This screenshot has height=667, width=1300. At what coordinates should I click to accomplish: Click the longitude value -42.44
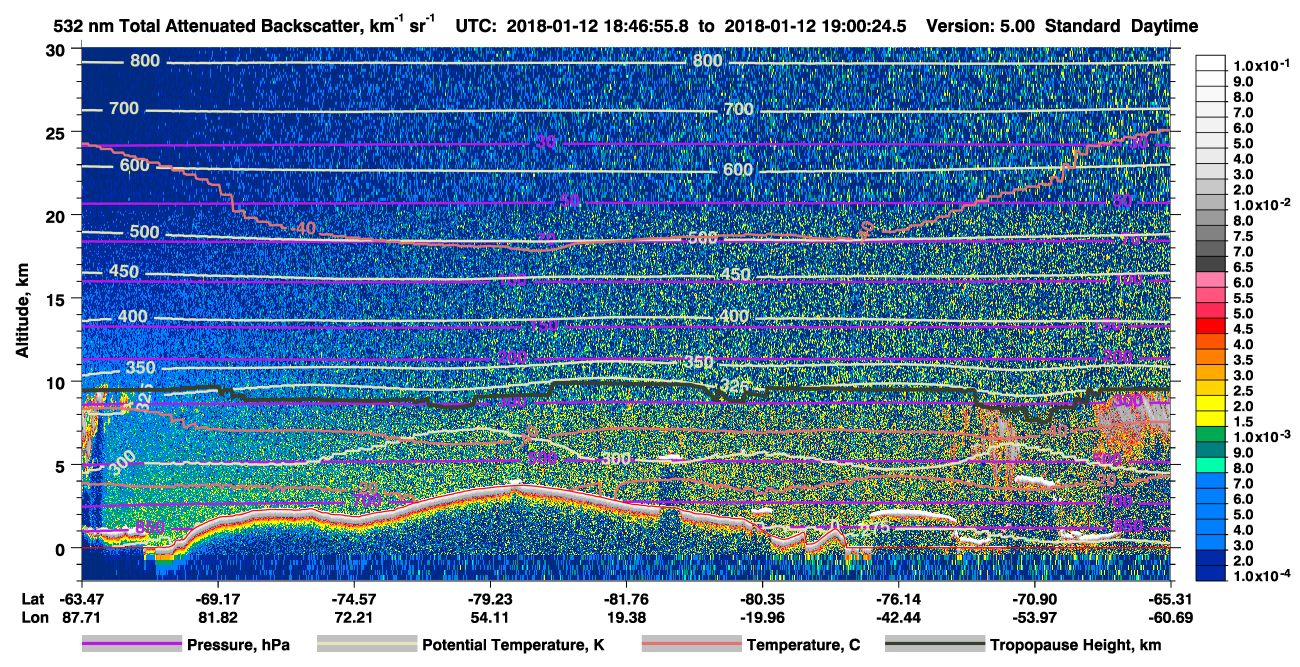tap(898, 616)
